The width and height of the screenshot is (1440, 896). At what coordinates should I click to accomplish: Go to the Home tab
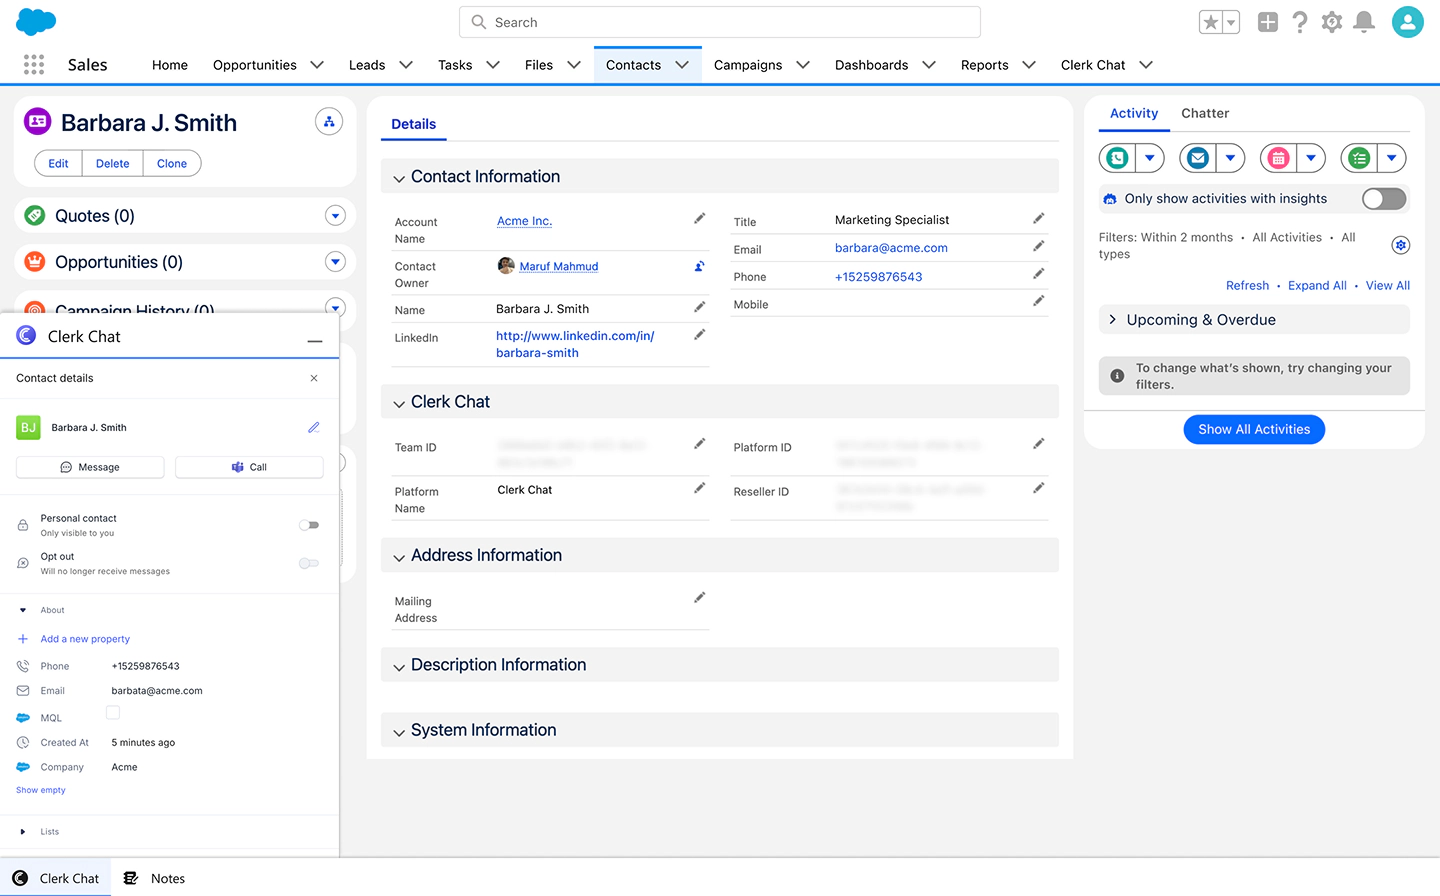pyautogui.click(x=170, y=65)
